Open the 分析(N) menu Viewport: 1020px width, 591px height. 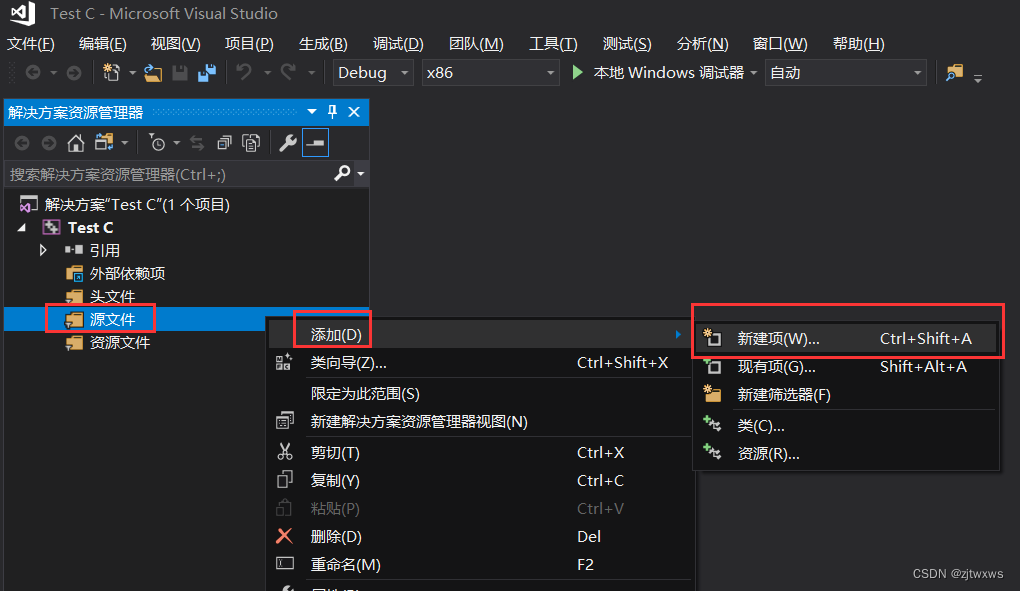click(x=703, y=44)
